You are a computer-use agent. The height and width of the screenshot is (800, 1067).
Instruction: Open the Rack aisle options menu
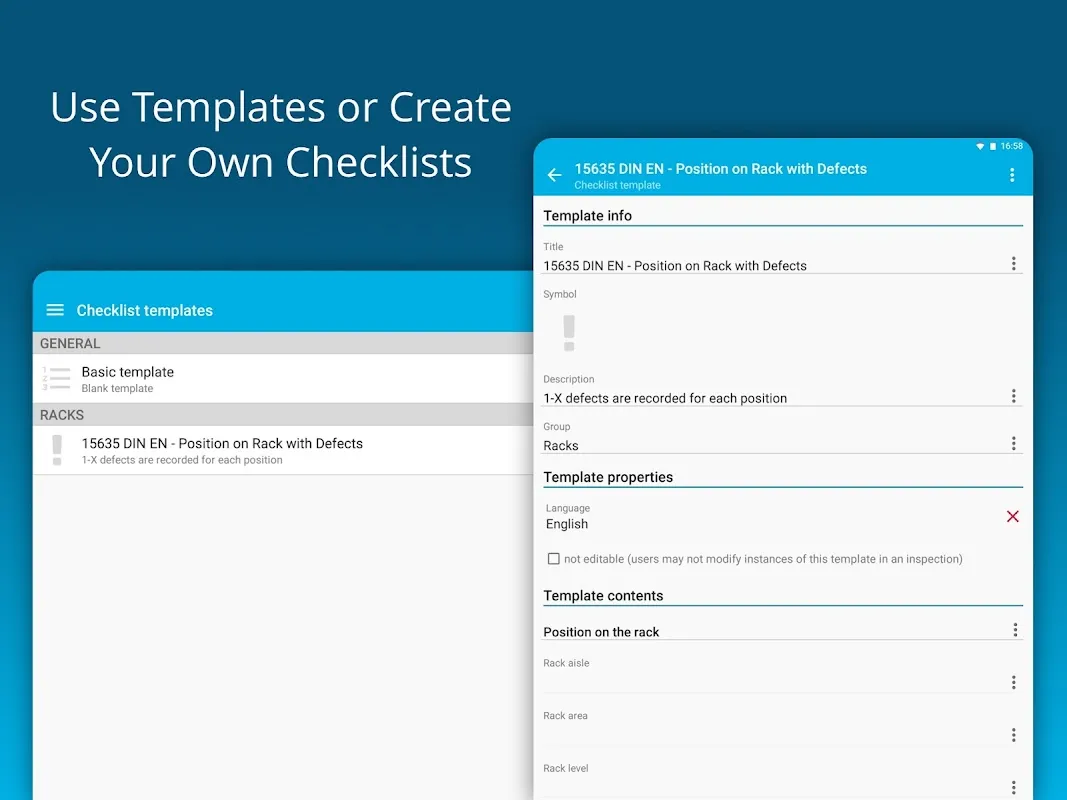[1013, 682]
